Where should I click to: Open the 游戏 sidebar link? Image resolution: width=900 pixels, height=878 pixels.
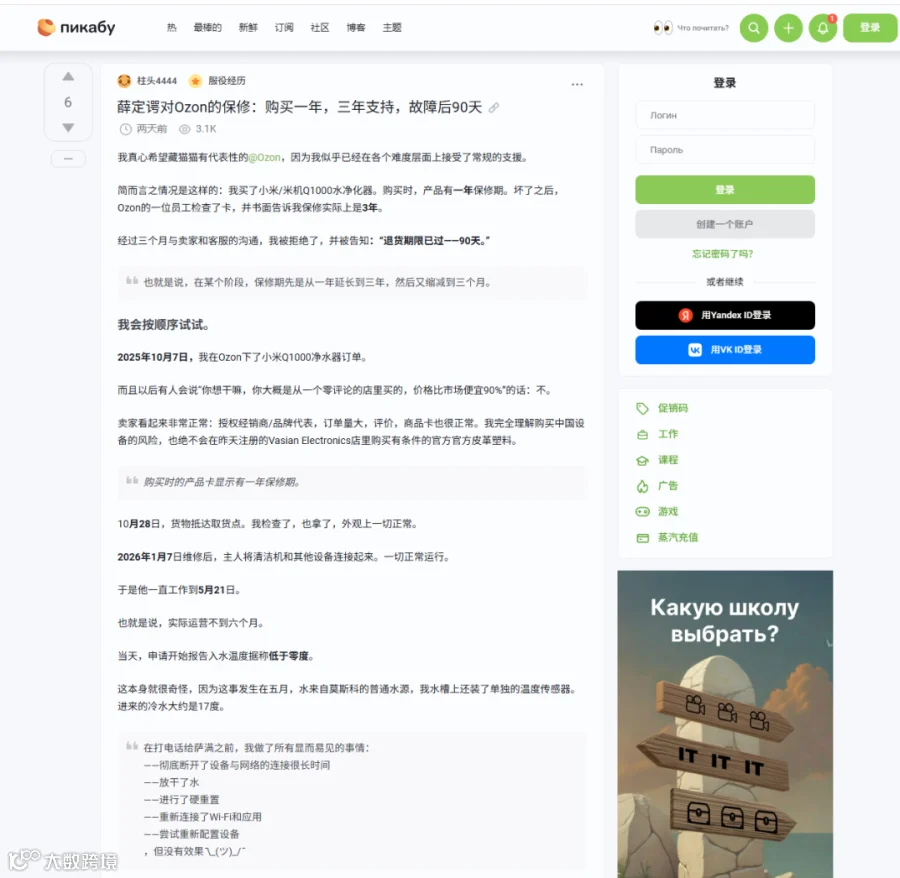668,511
